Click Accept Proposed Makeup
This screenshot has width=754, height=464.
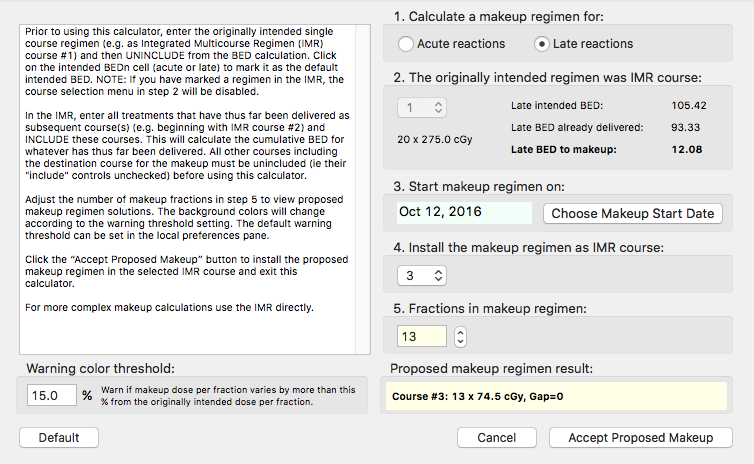tap(640, 438)
